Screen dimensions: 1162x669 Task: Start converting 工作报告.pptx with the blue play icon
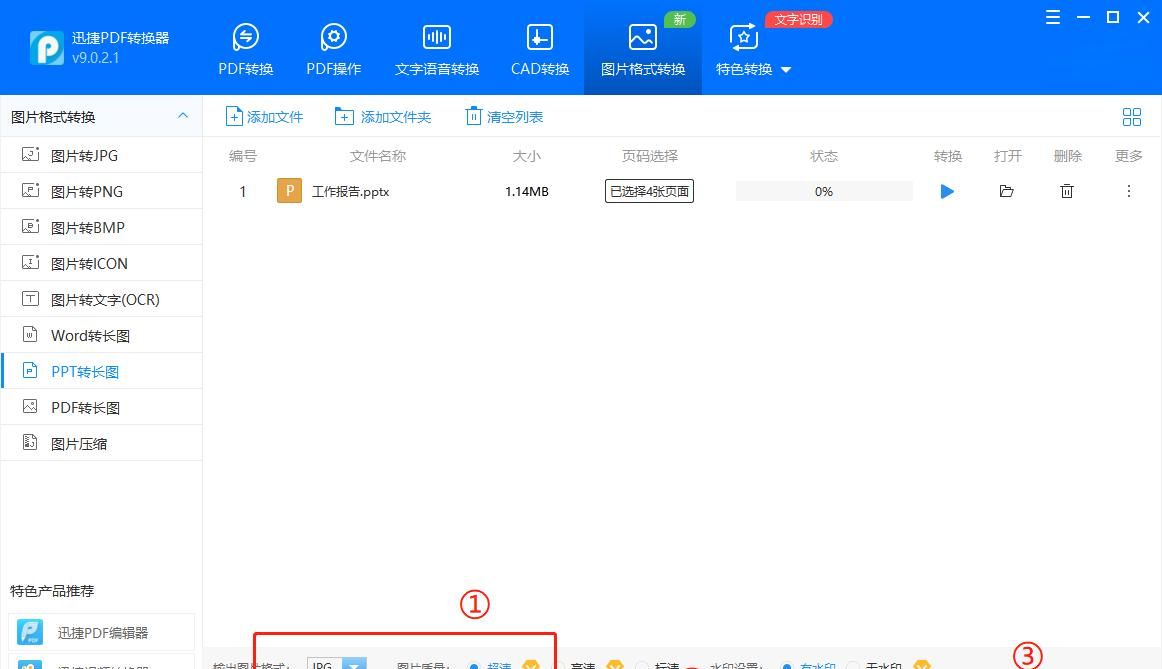coord(946,191)
